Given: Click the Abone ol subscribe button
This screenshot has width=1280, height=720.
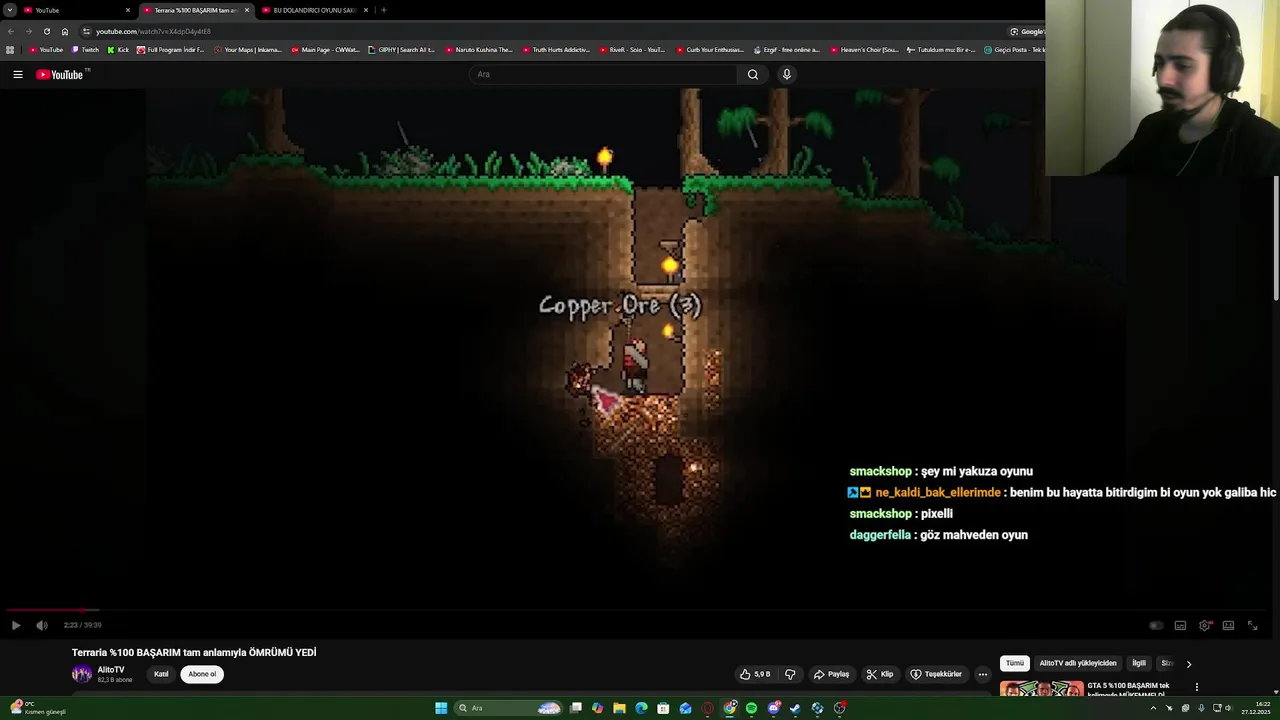Looking at the screenshot, I should (x=202, y=674).
